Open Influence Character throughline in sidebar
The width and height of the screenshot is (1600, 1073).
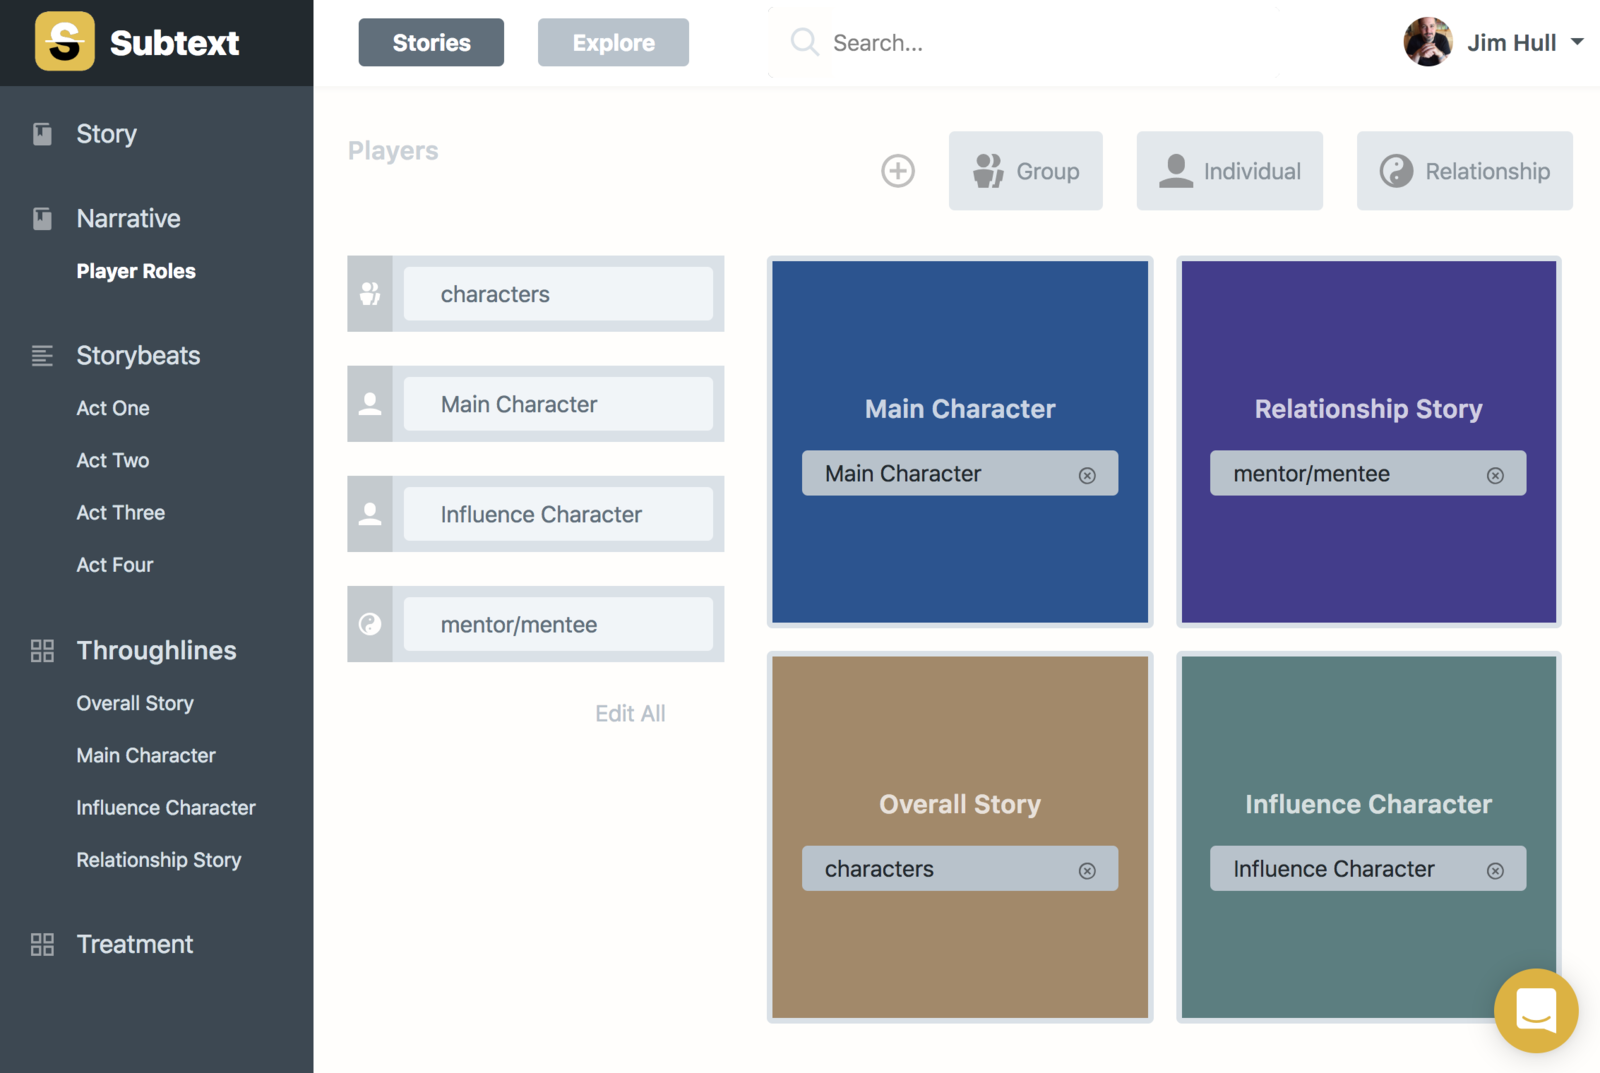point(166,807)
